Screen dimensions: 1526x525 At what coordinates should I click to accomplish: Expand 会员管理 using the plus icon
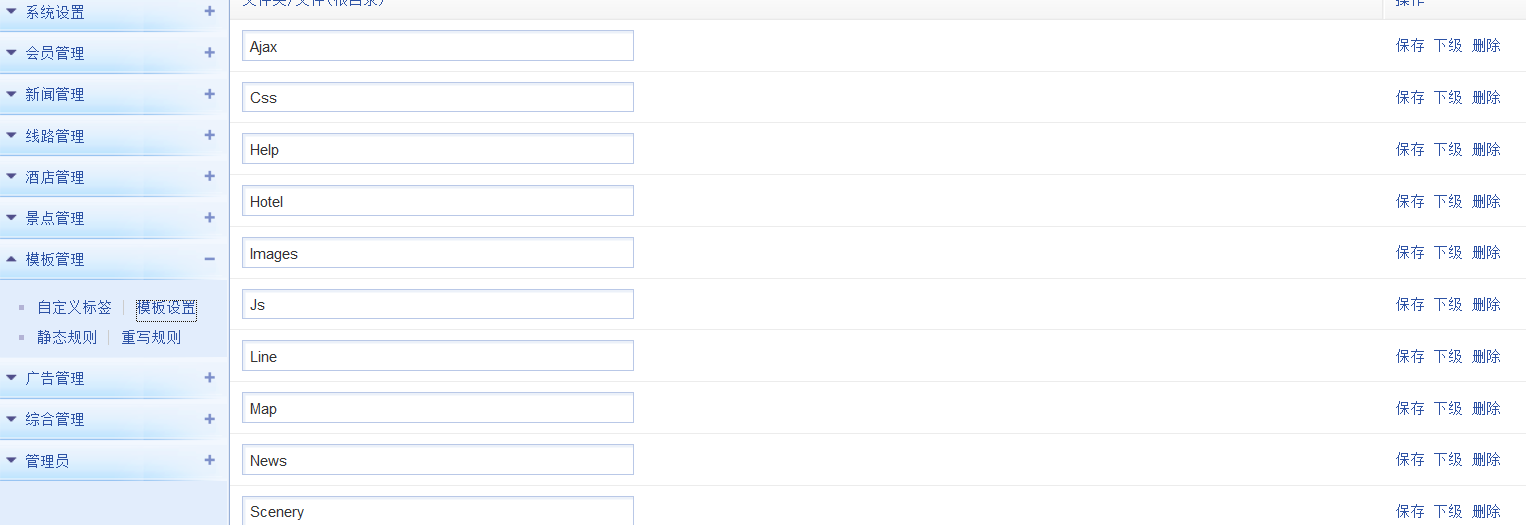(x=209, y=53)
